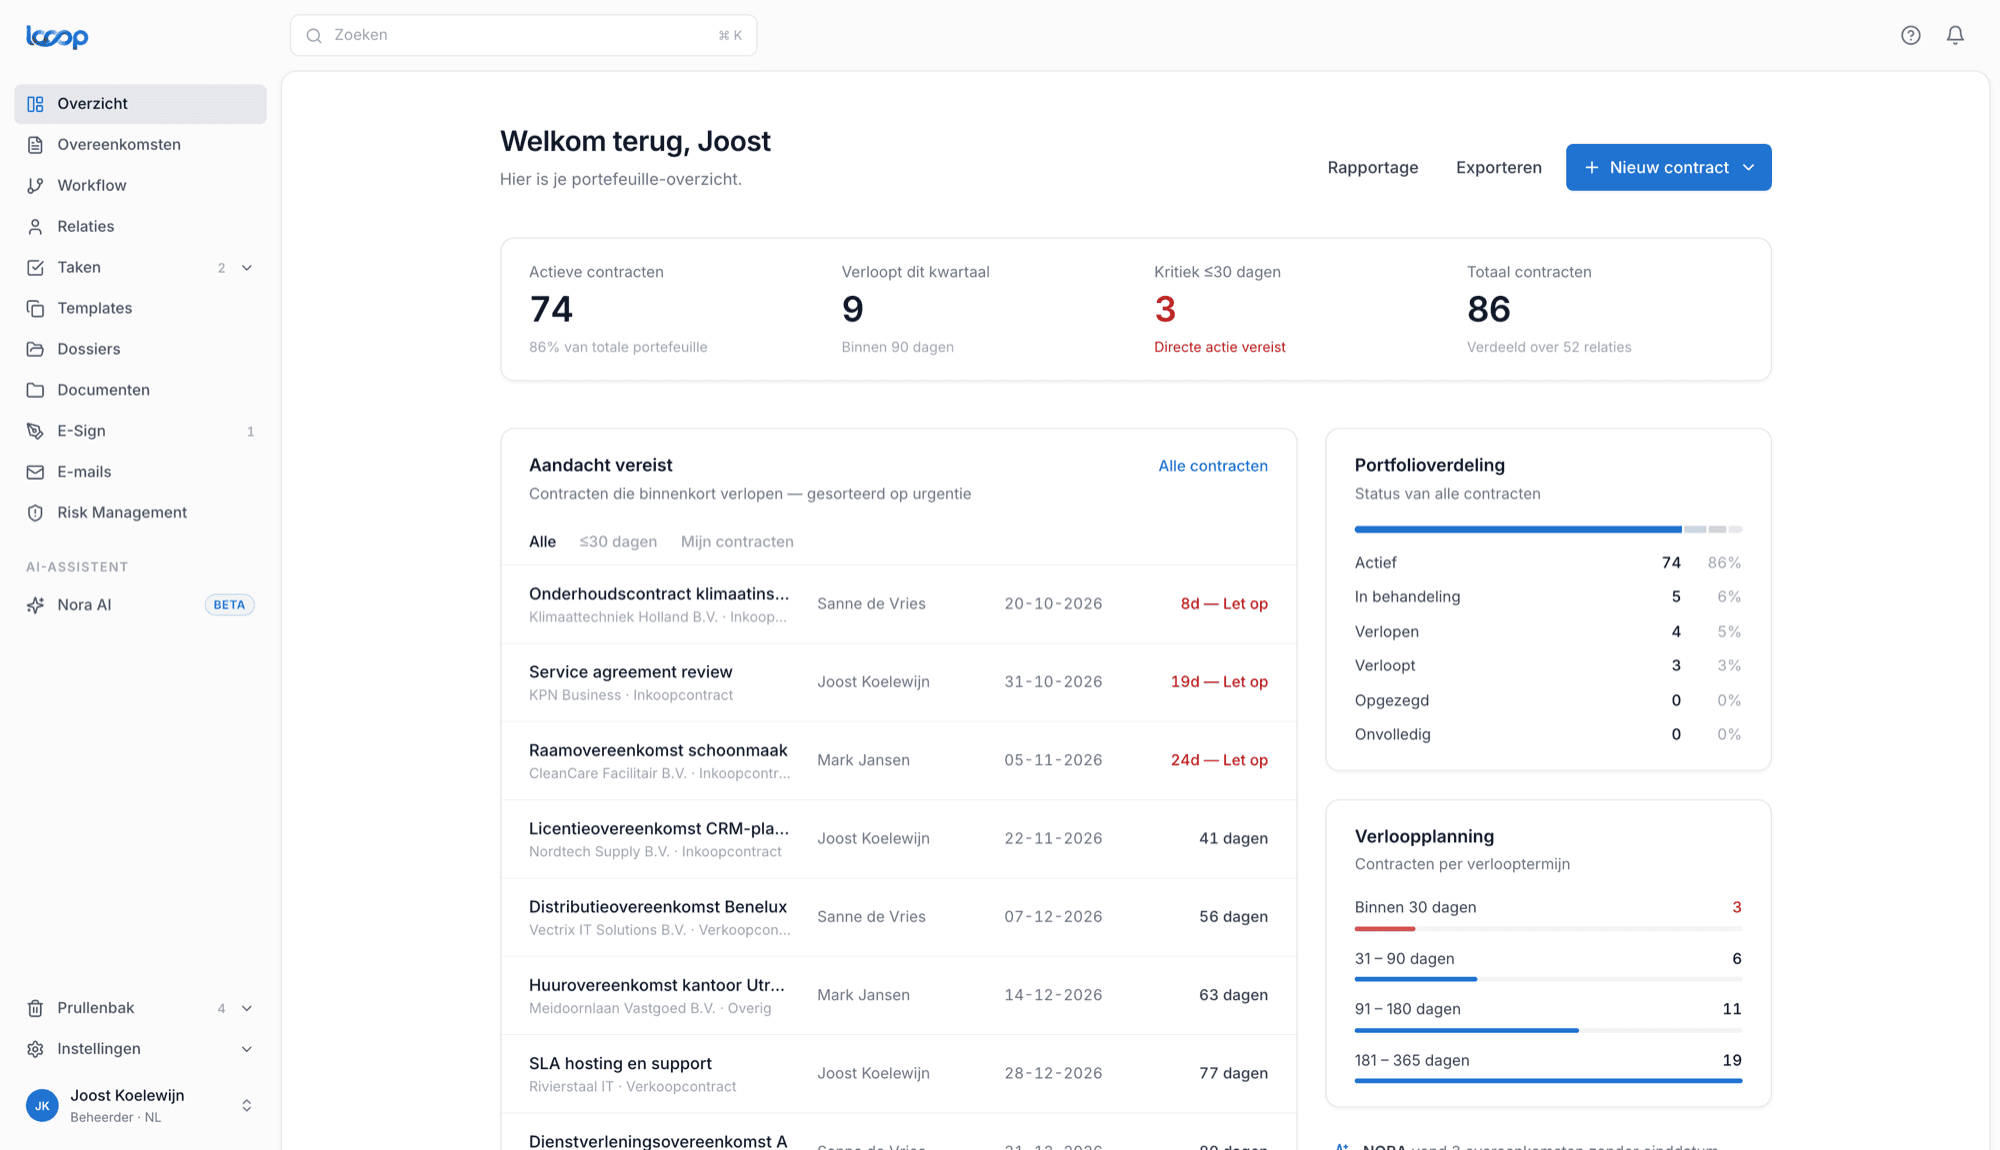Click the Templates copy icon
Image resolution: width=2000 pixels, height=1150 pixels.
click(35, 309)
